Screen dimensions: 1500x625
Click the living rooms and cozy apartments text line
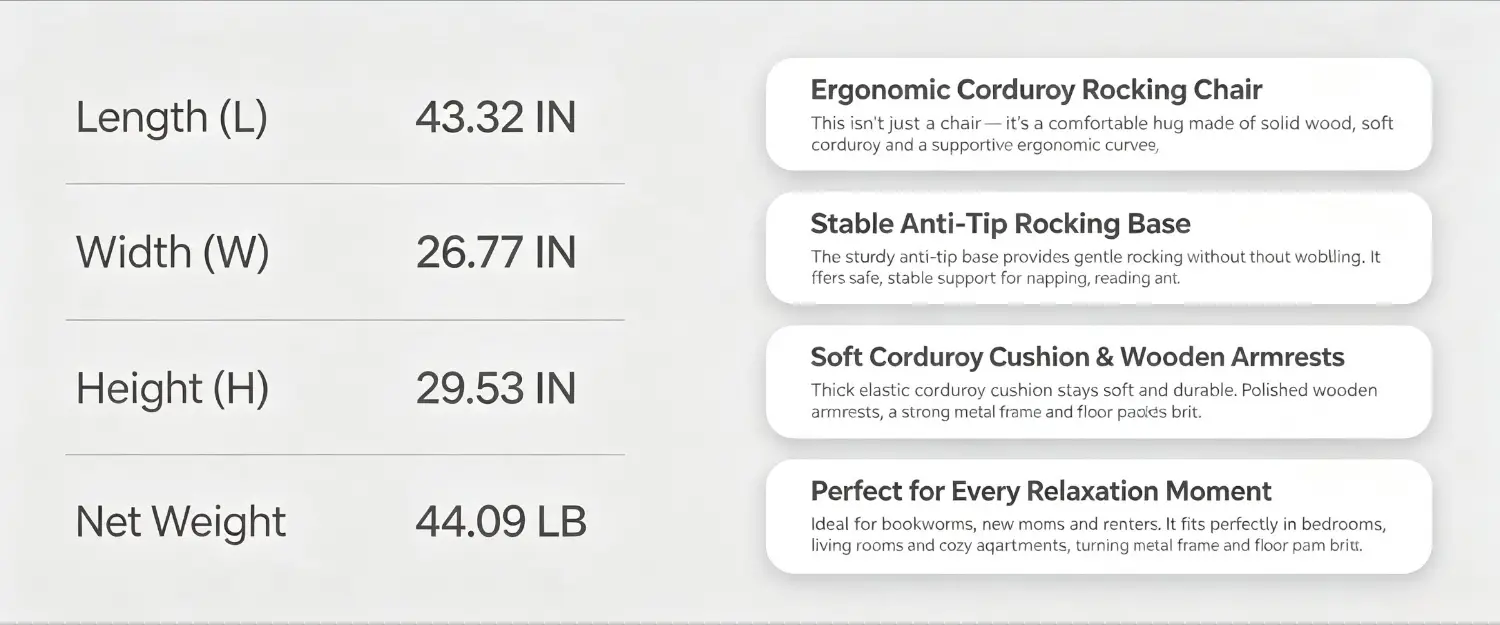coord(1086,546)
